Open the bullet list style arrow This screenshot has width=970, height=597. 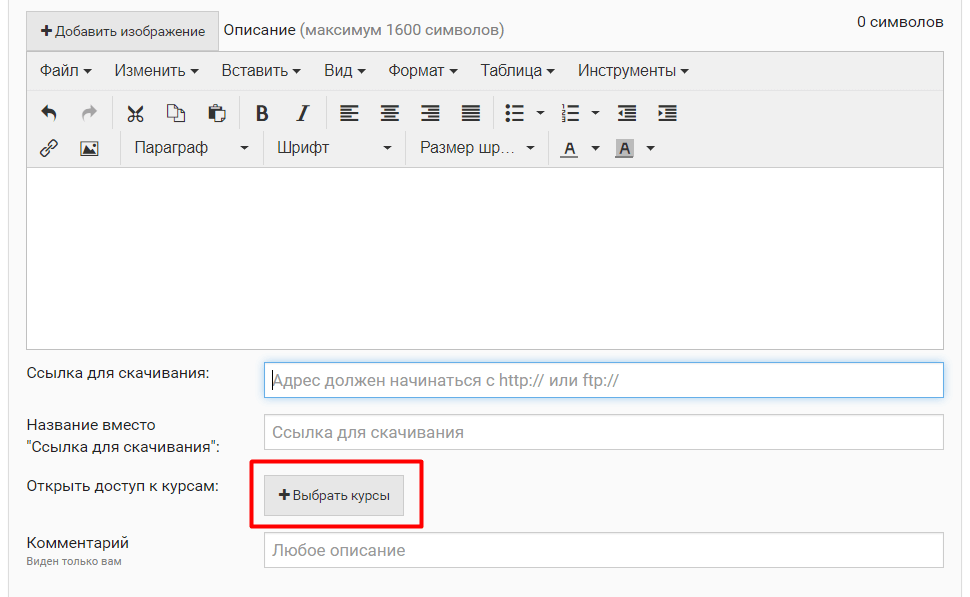[541, 113]
